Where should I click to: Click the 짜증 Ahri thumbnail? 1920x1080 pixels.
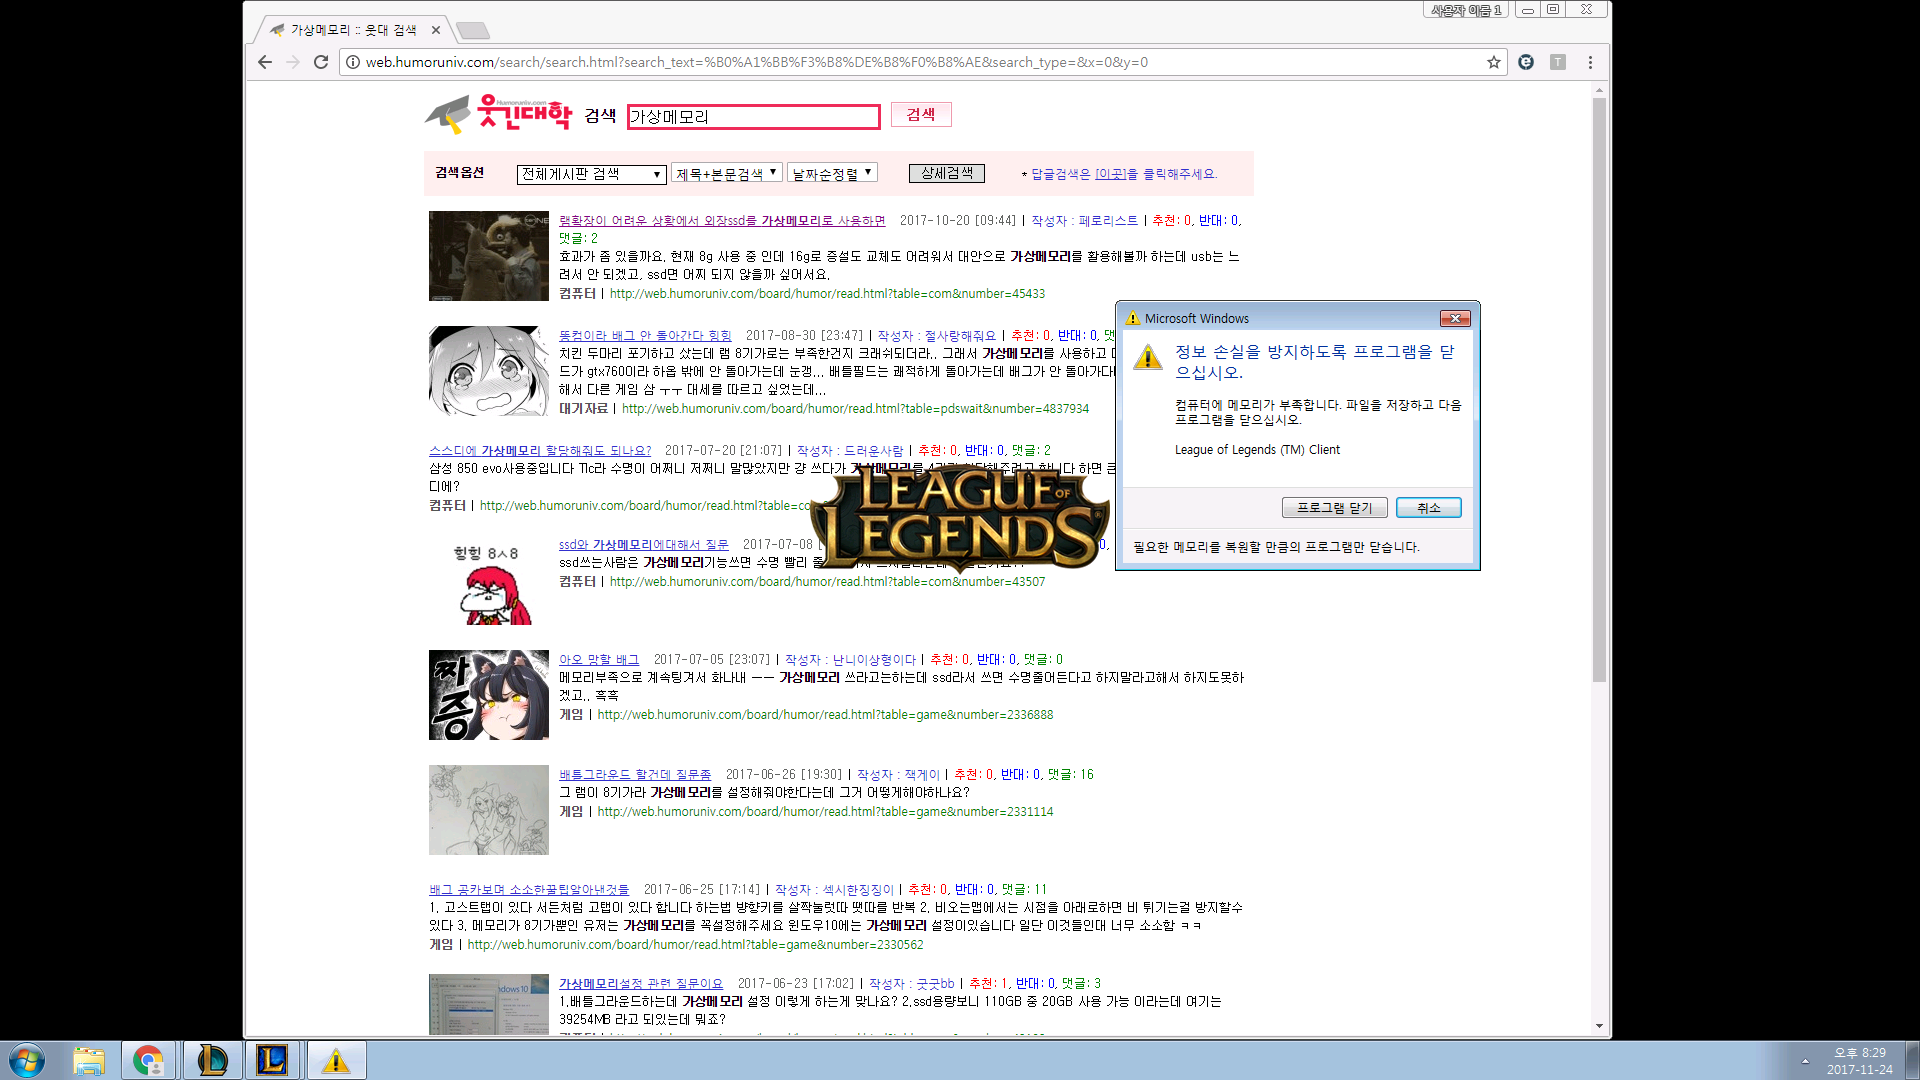tap(489, 695)
